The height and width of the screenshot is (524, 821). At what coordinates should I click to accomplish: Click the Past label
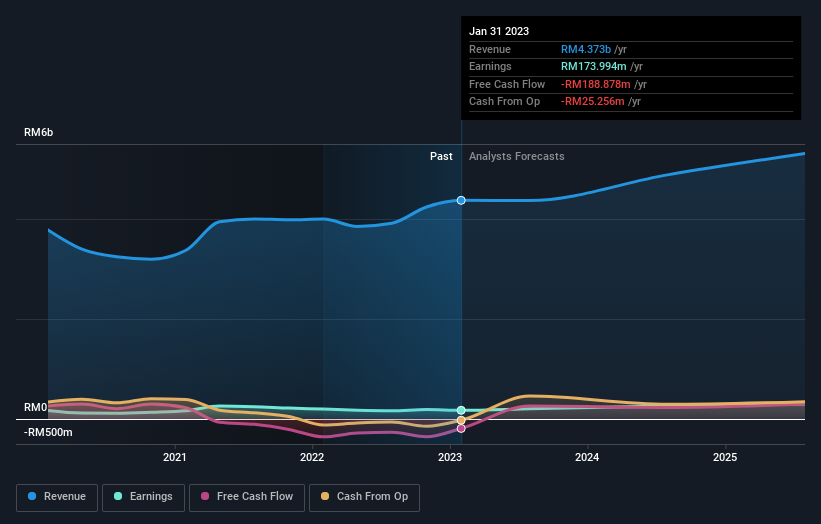pyautogui.click(x=441, y=156)
